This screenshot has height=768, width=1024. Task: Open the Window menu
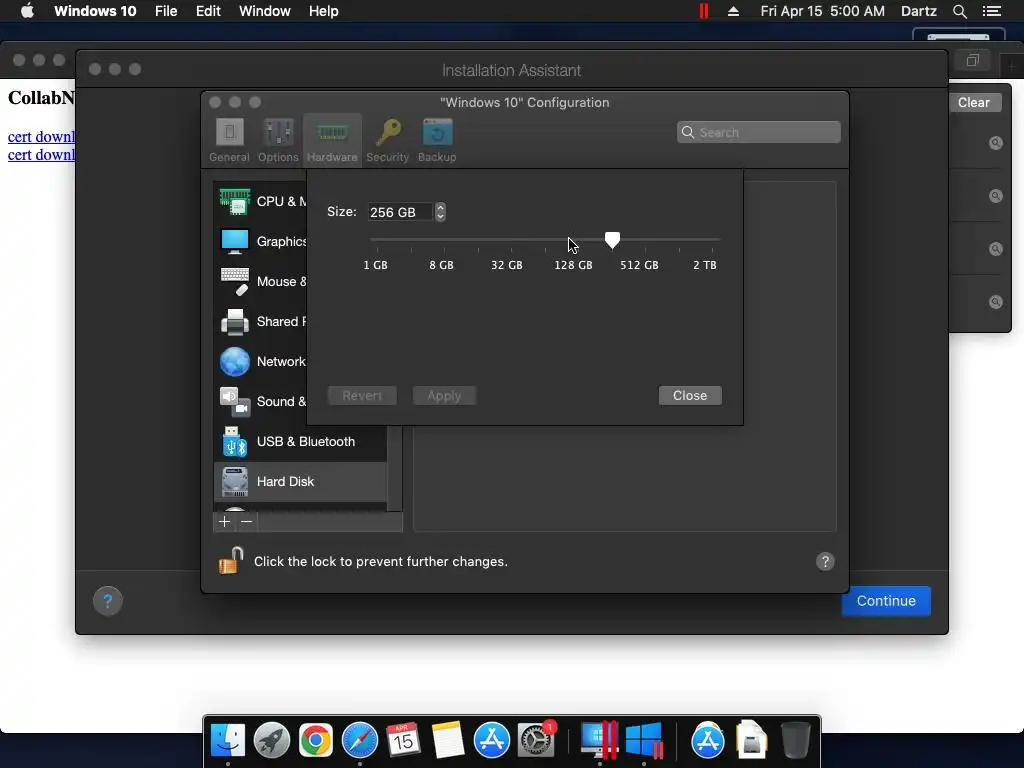[264, 11]
